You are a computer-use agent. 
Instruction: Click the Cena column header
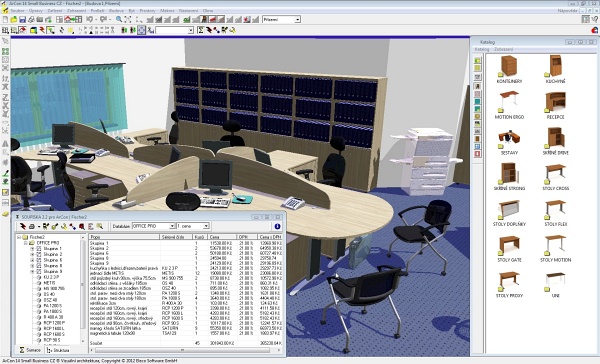tap(223, 237)
